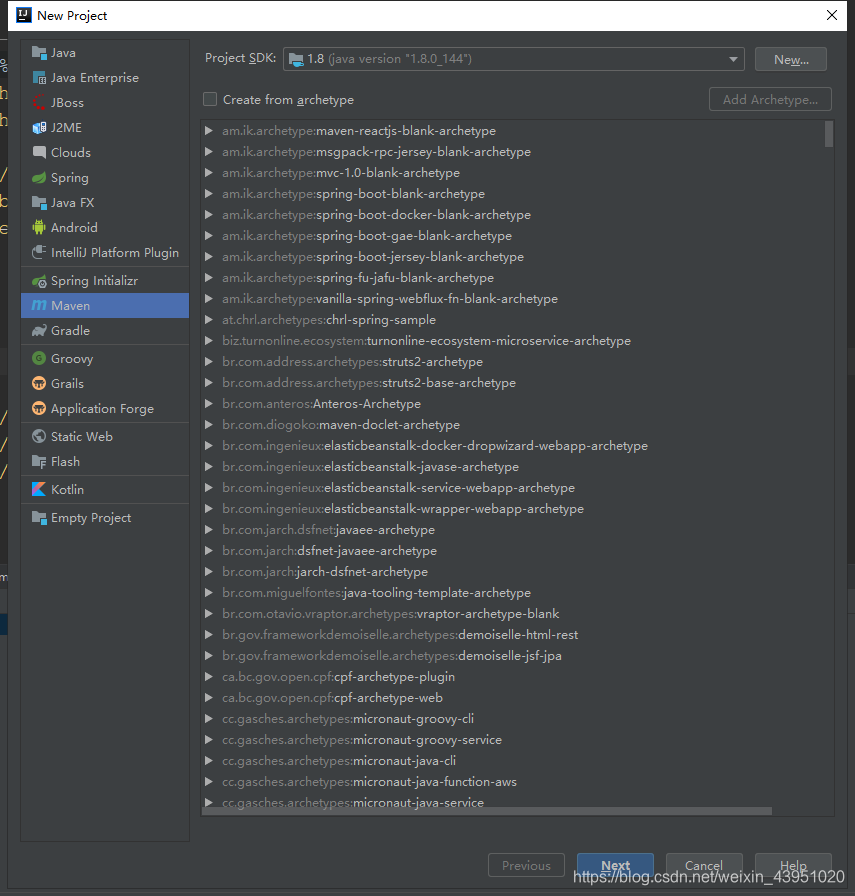Screen dimensions: 855x896
Task: Click the horizontal scrollbar of archetype list
Action: coord(487,811)
